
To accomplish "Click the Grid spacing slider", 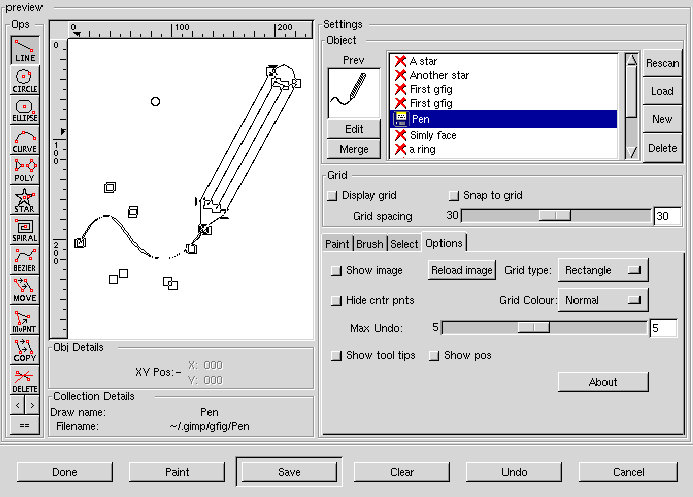I will coord(555,215).
